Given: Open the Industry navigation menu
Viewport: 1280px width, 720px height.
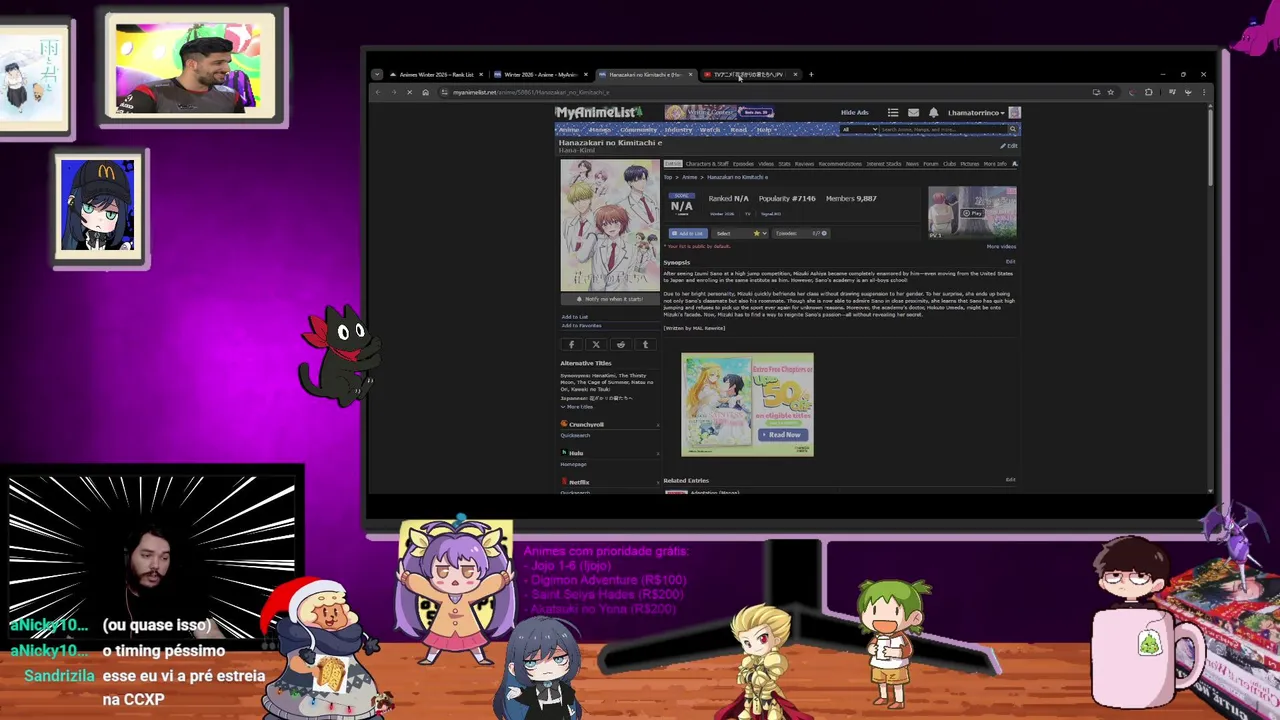Looking at the screenshot, I should [x=678, y=130].
